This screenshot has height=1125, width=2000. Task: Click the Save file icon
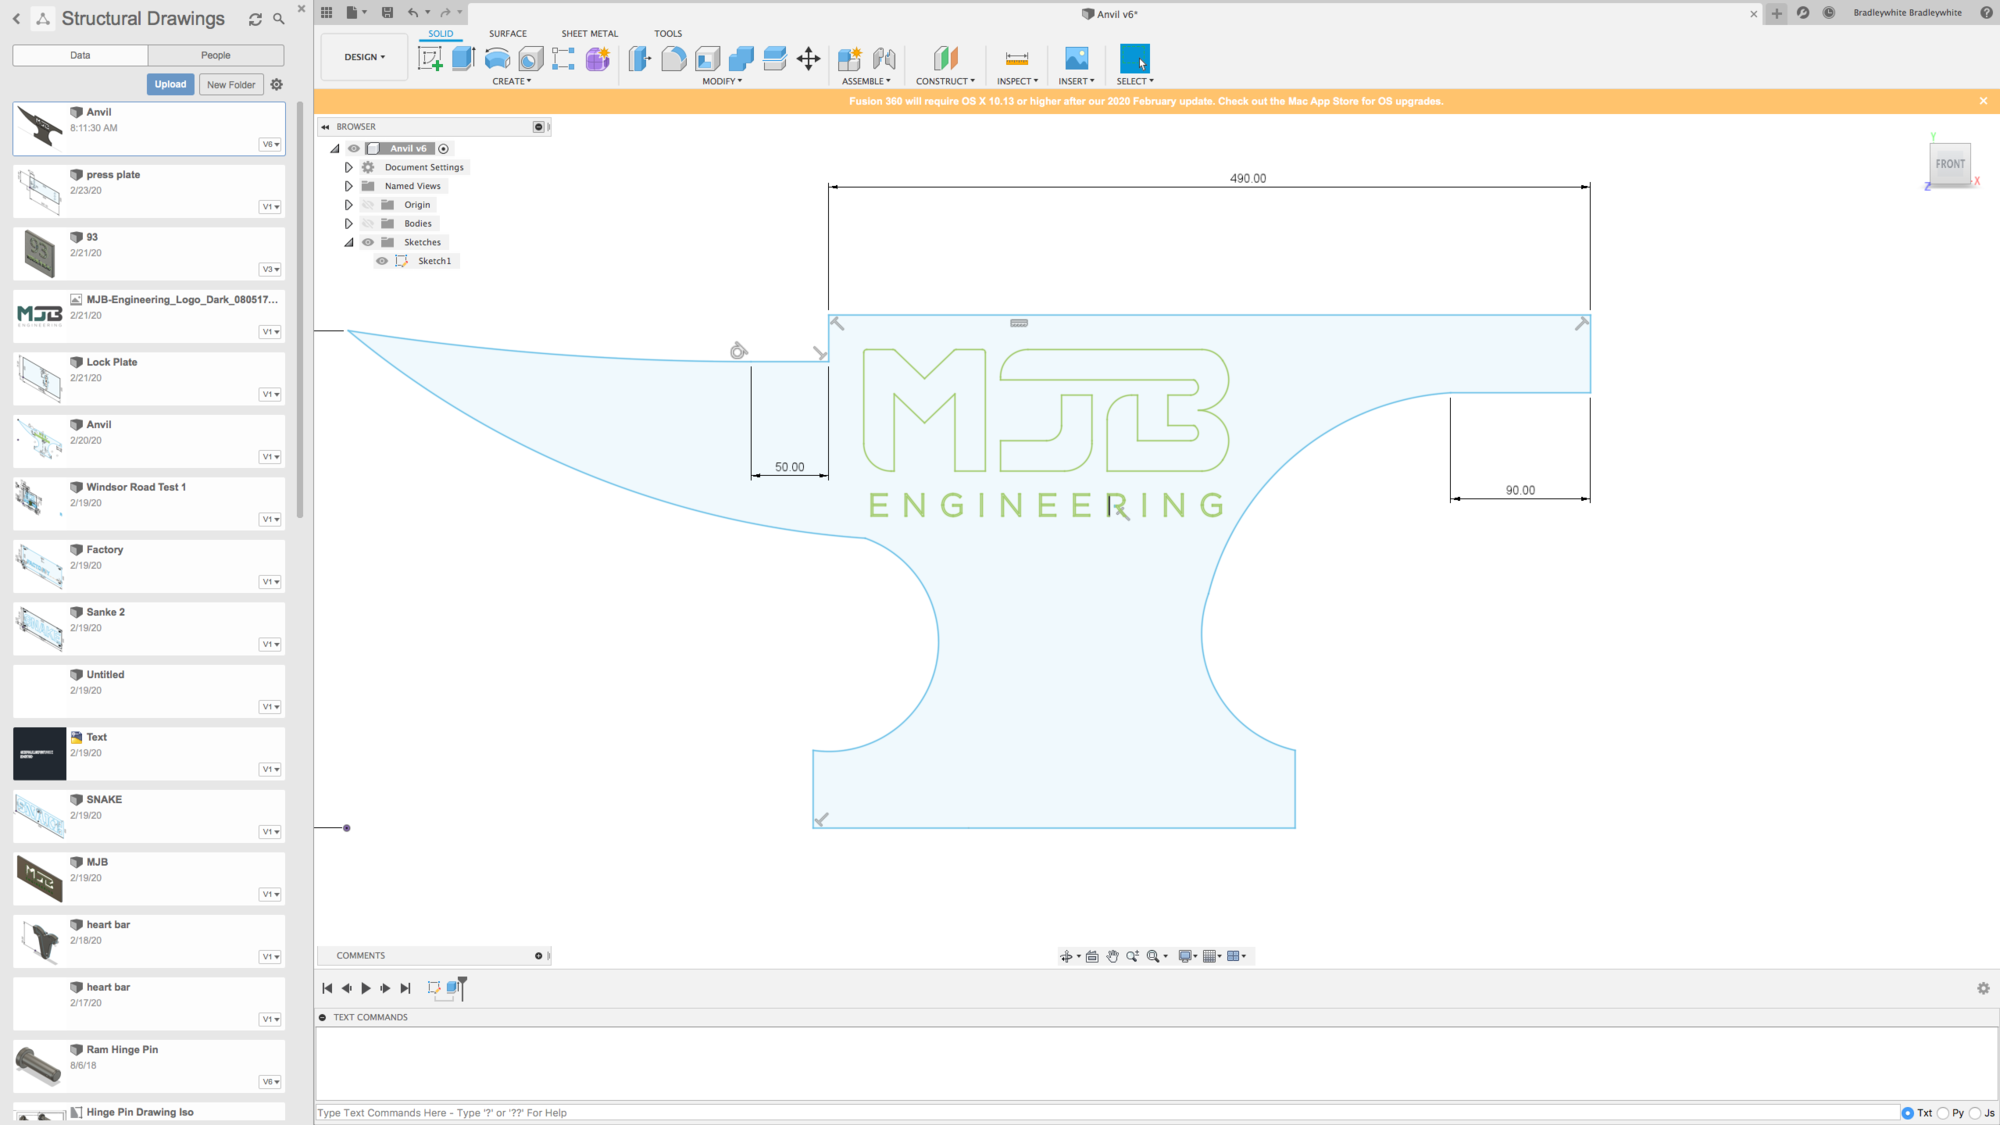pos(387,13)
